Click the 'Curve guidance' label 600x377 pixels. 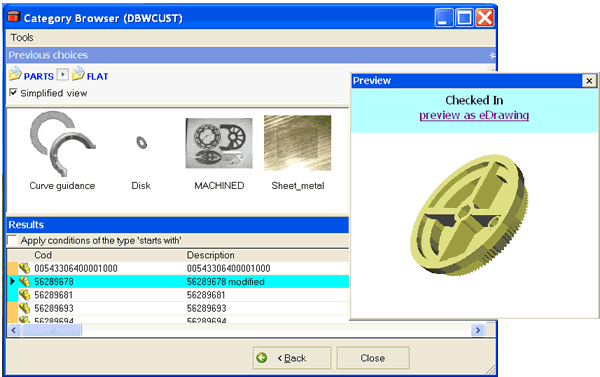point(62,186)
